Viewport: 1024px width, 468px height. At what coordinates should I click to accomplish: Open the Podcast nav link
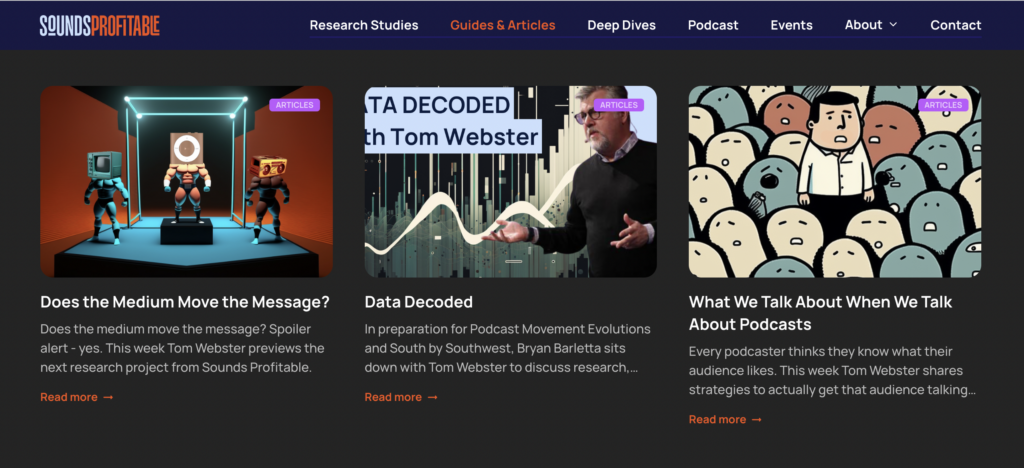713,25
